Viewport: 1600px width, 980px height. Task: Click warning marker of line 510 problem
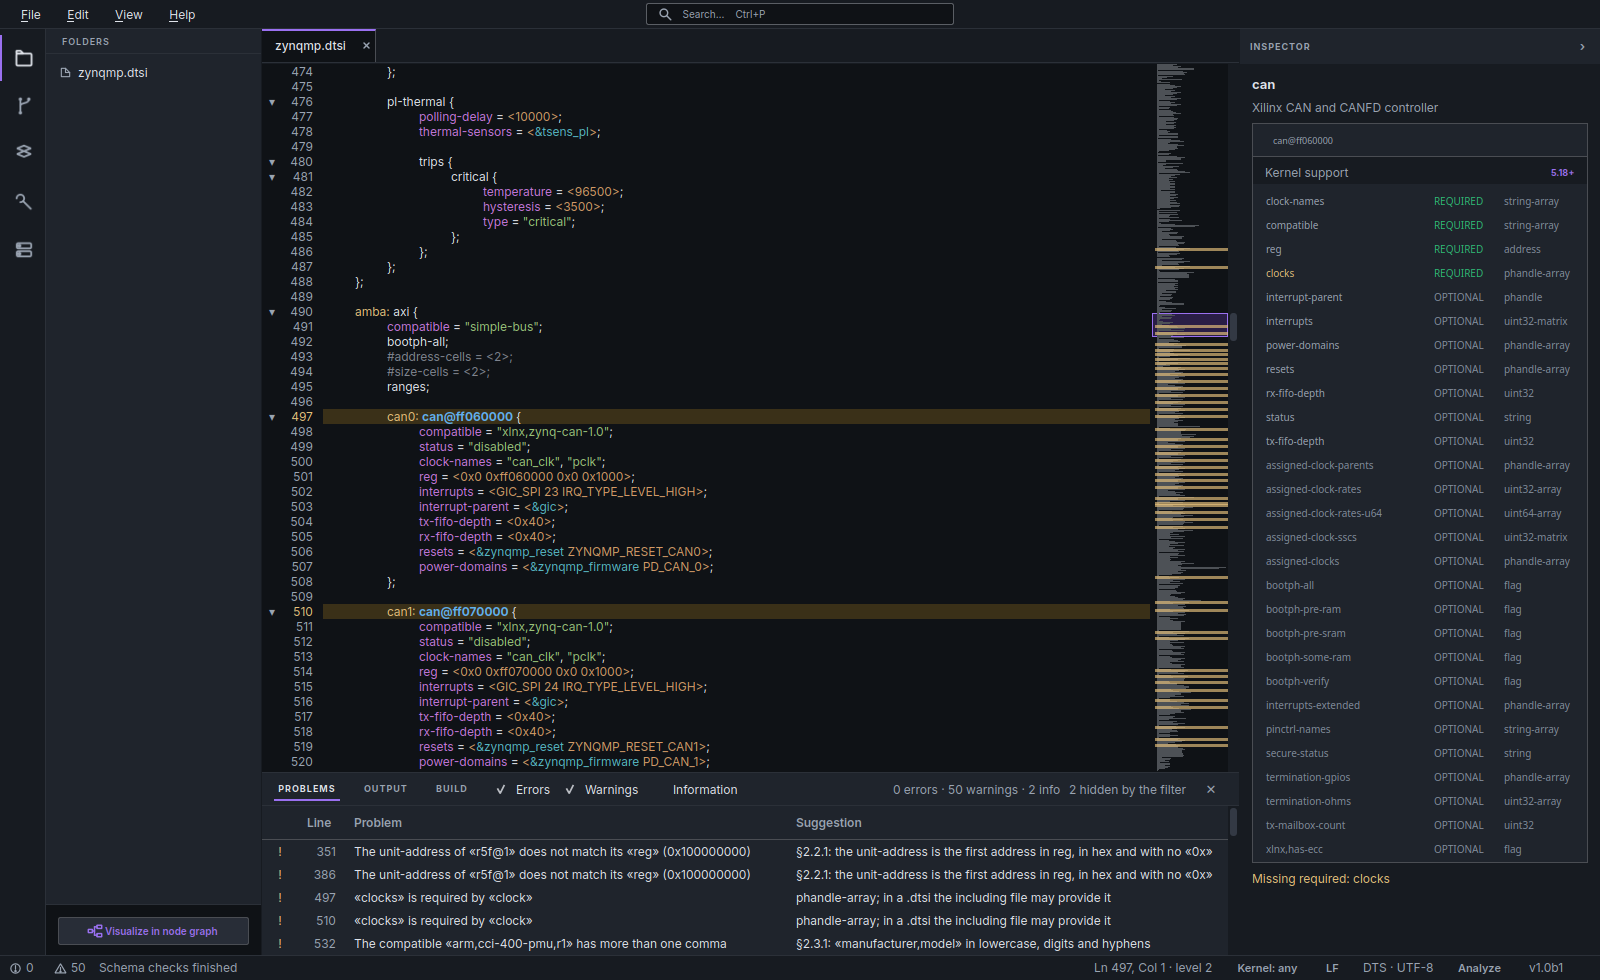[280, 921]
